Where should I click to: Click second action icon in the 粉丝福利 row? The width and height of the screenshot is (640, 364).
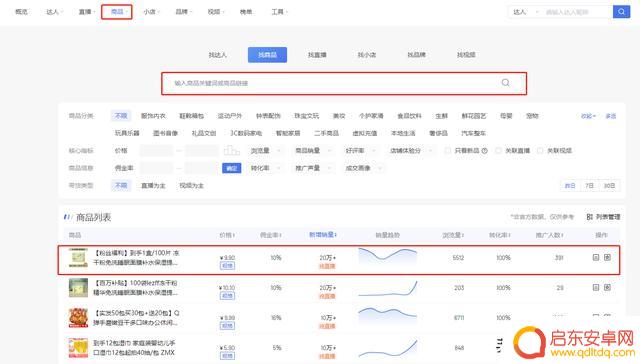point(607,257)
